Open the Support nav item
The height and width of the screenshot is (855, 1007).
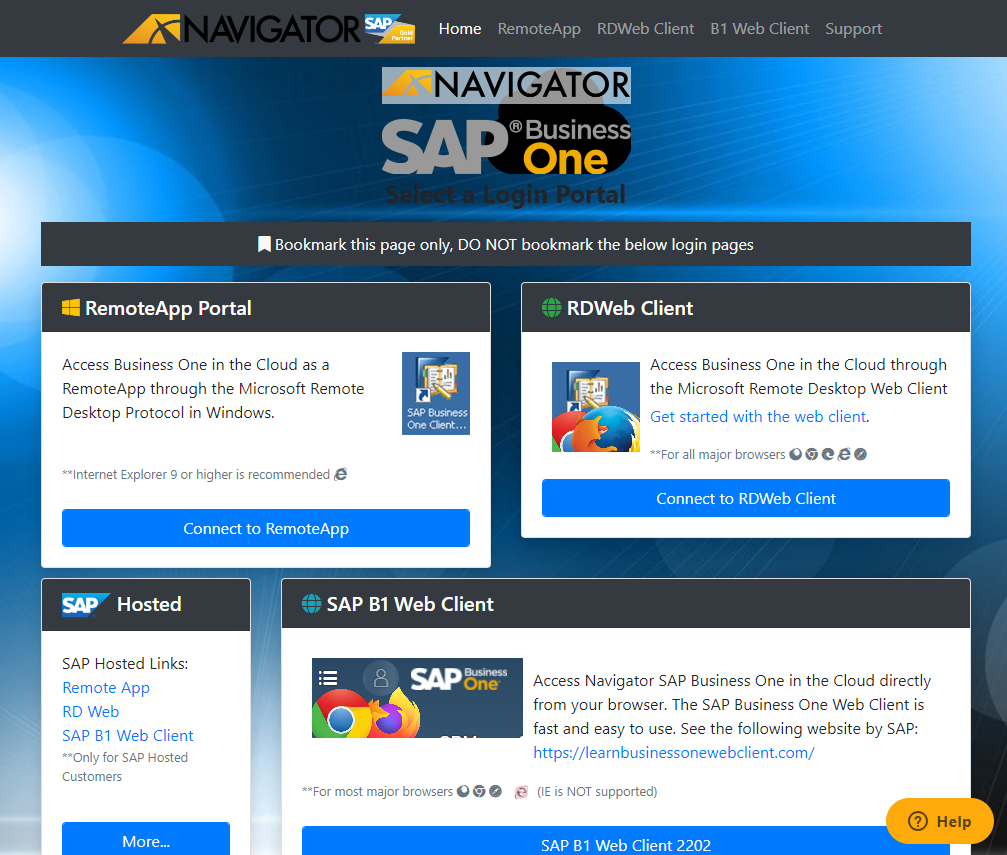tap(854, 29)
